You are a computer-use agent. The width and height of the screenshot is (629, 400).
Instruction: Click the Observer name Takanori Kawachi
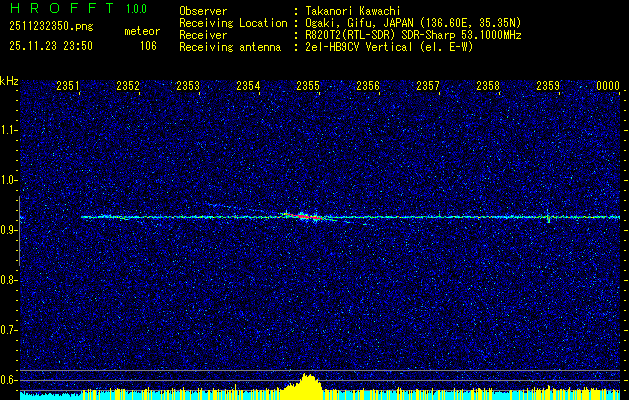(353, 11)
